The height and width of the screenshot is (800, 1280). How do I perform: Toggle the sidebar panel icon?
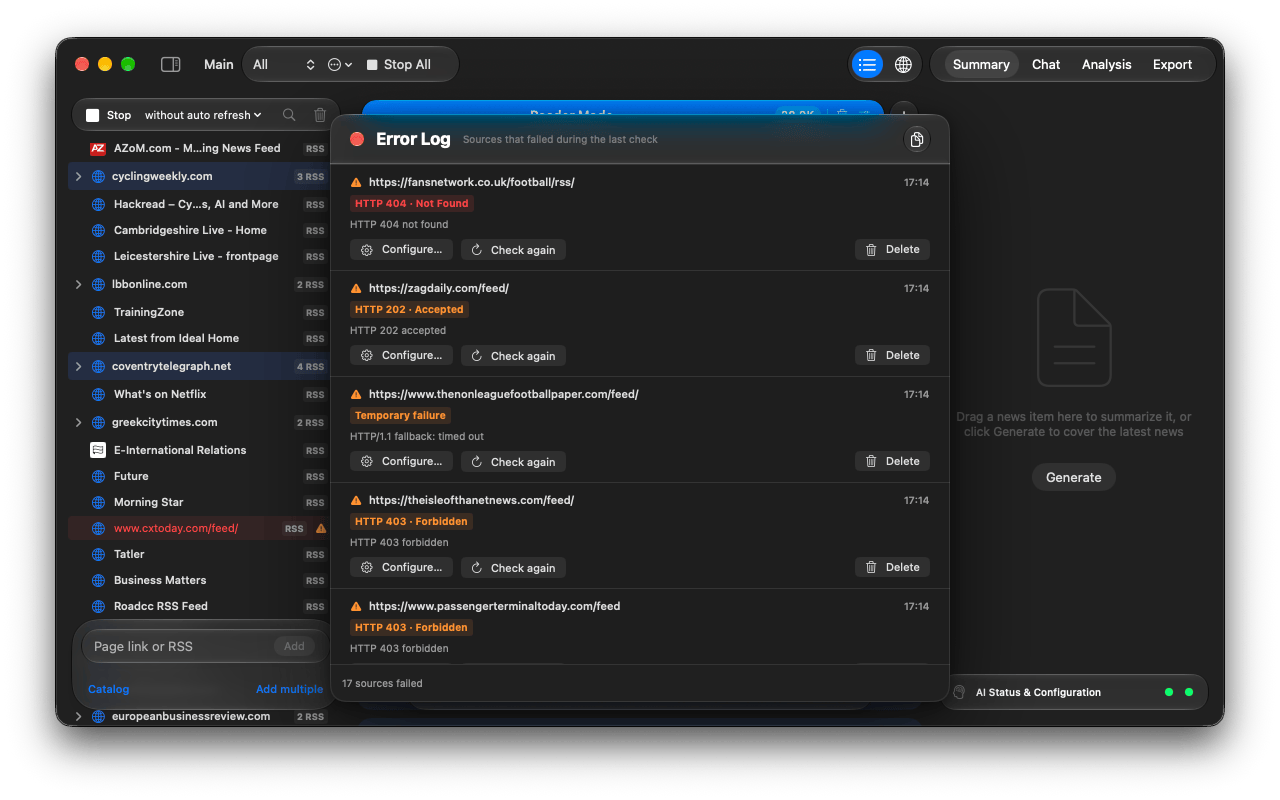[170, 64]
